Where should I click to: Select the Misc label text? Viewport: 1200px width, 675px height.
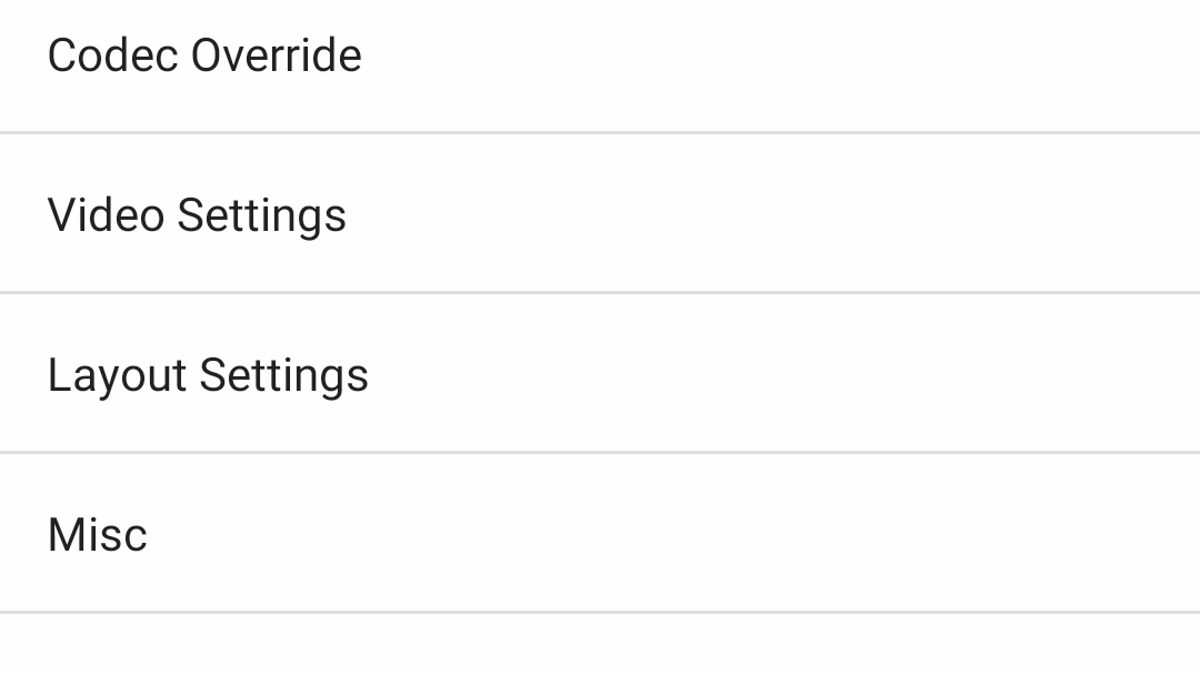98,535
